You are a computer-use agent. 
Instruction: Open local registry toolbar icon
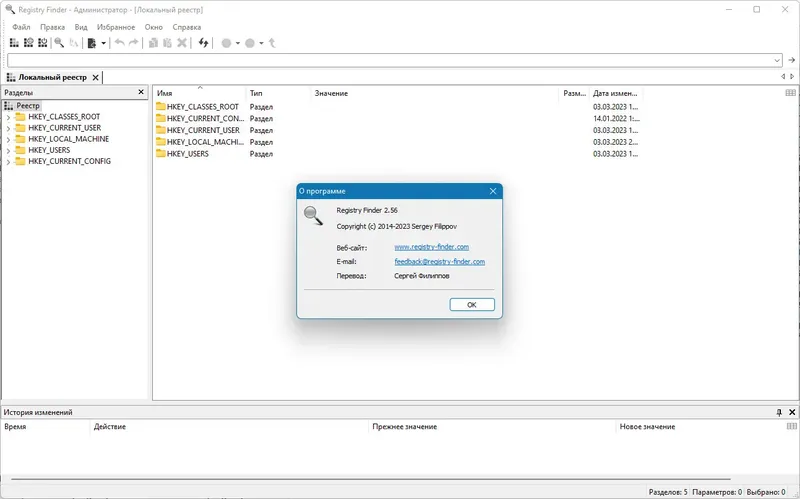tap(14, 43)
